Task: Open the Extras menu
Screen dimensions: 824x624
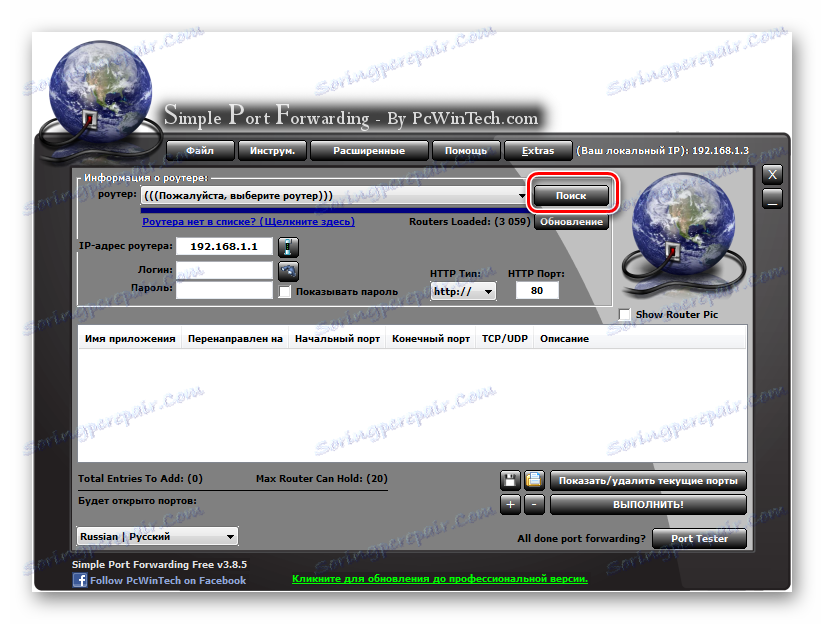Action: click(x=538, y=150)
